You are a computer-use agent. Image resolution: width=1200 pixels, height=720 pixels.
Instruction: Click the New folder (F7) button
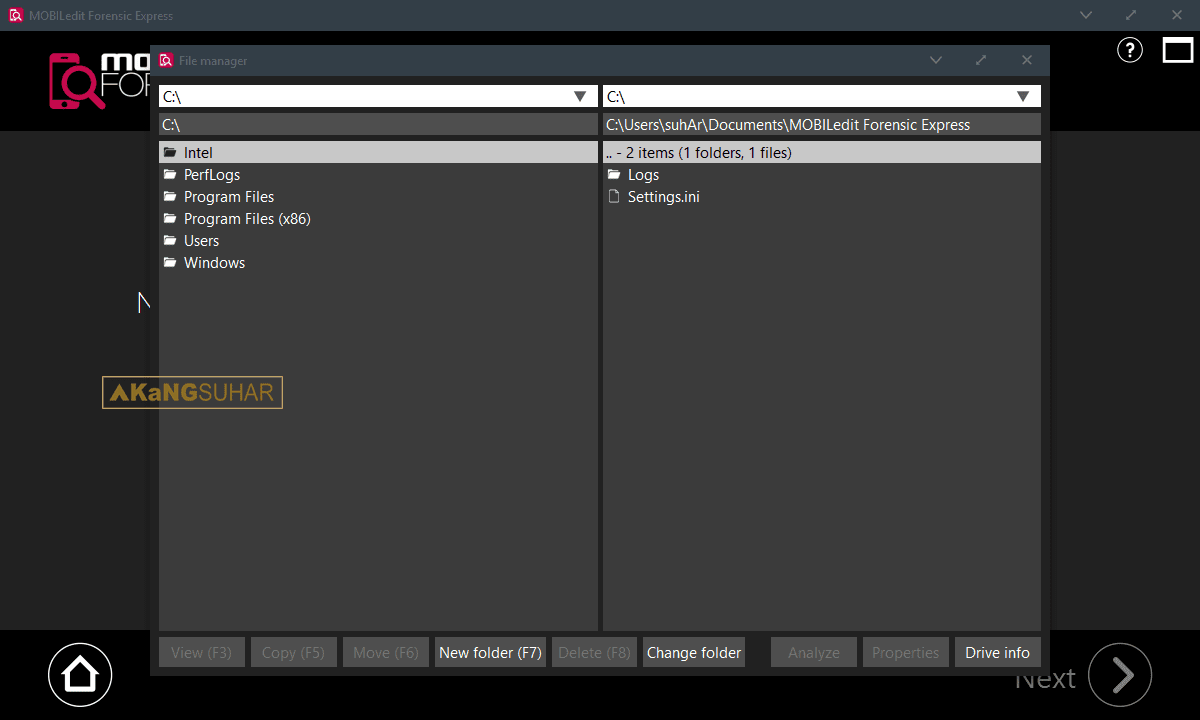coord(490,652)
